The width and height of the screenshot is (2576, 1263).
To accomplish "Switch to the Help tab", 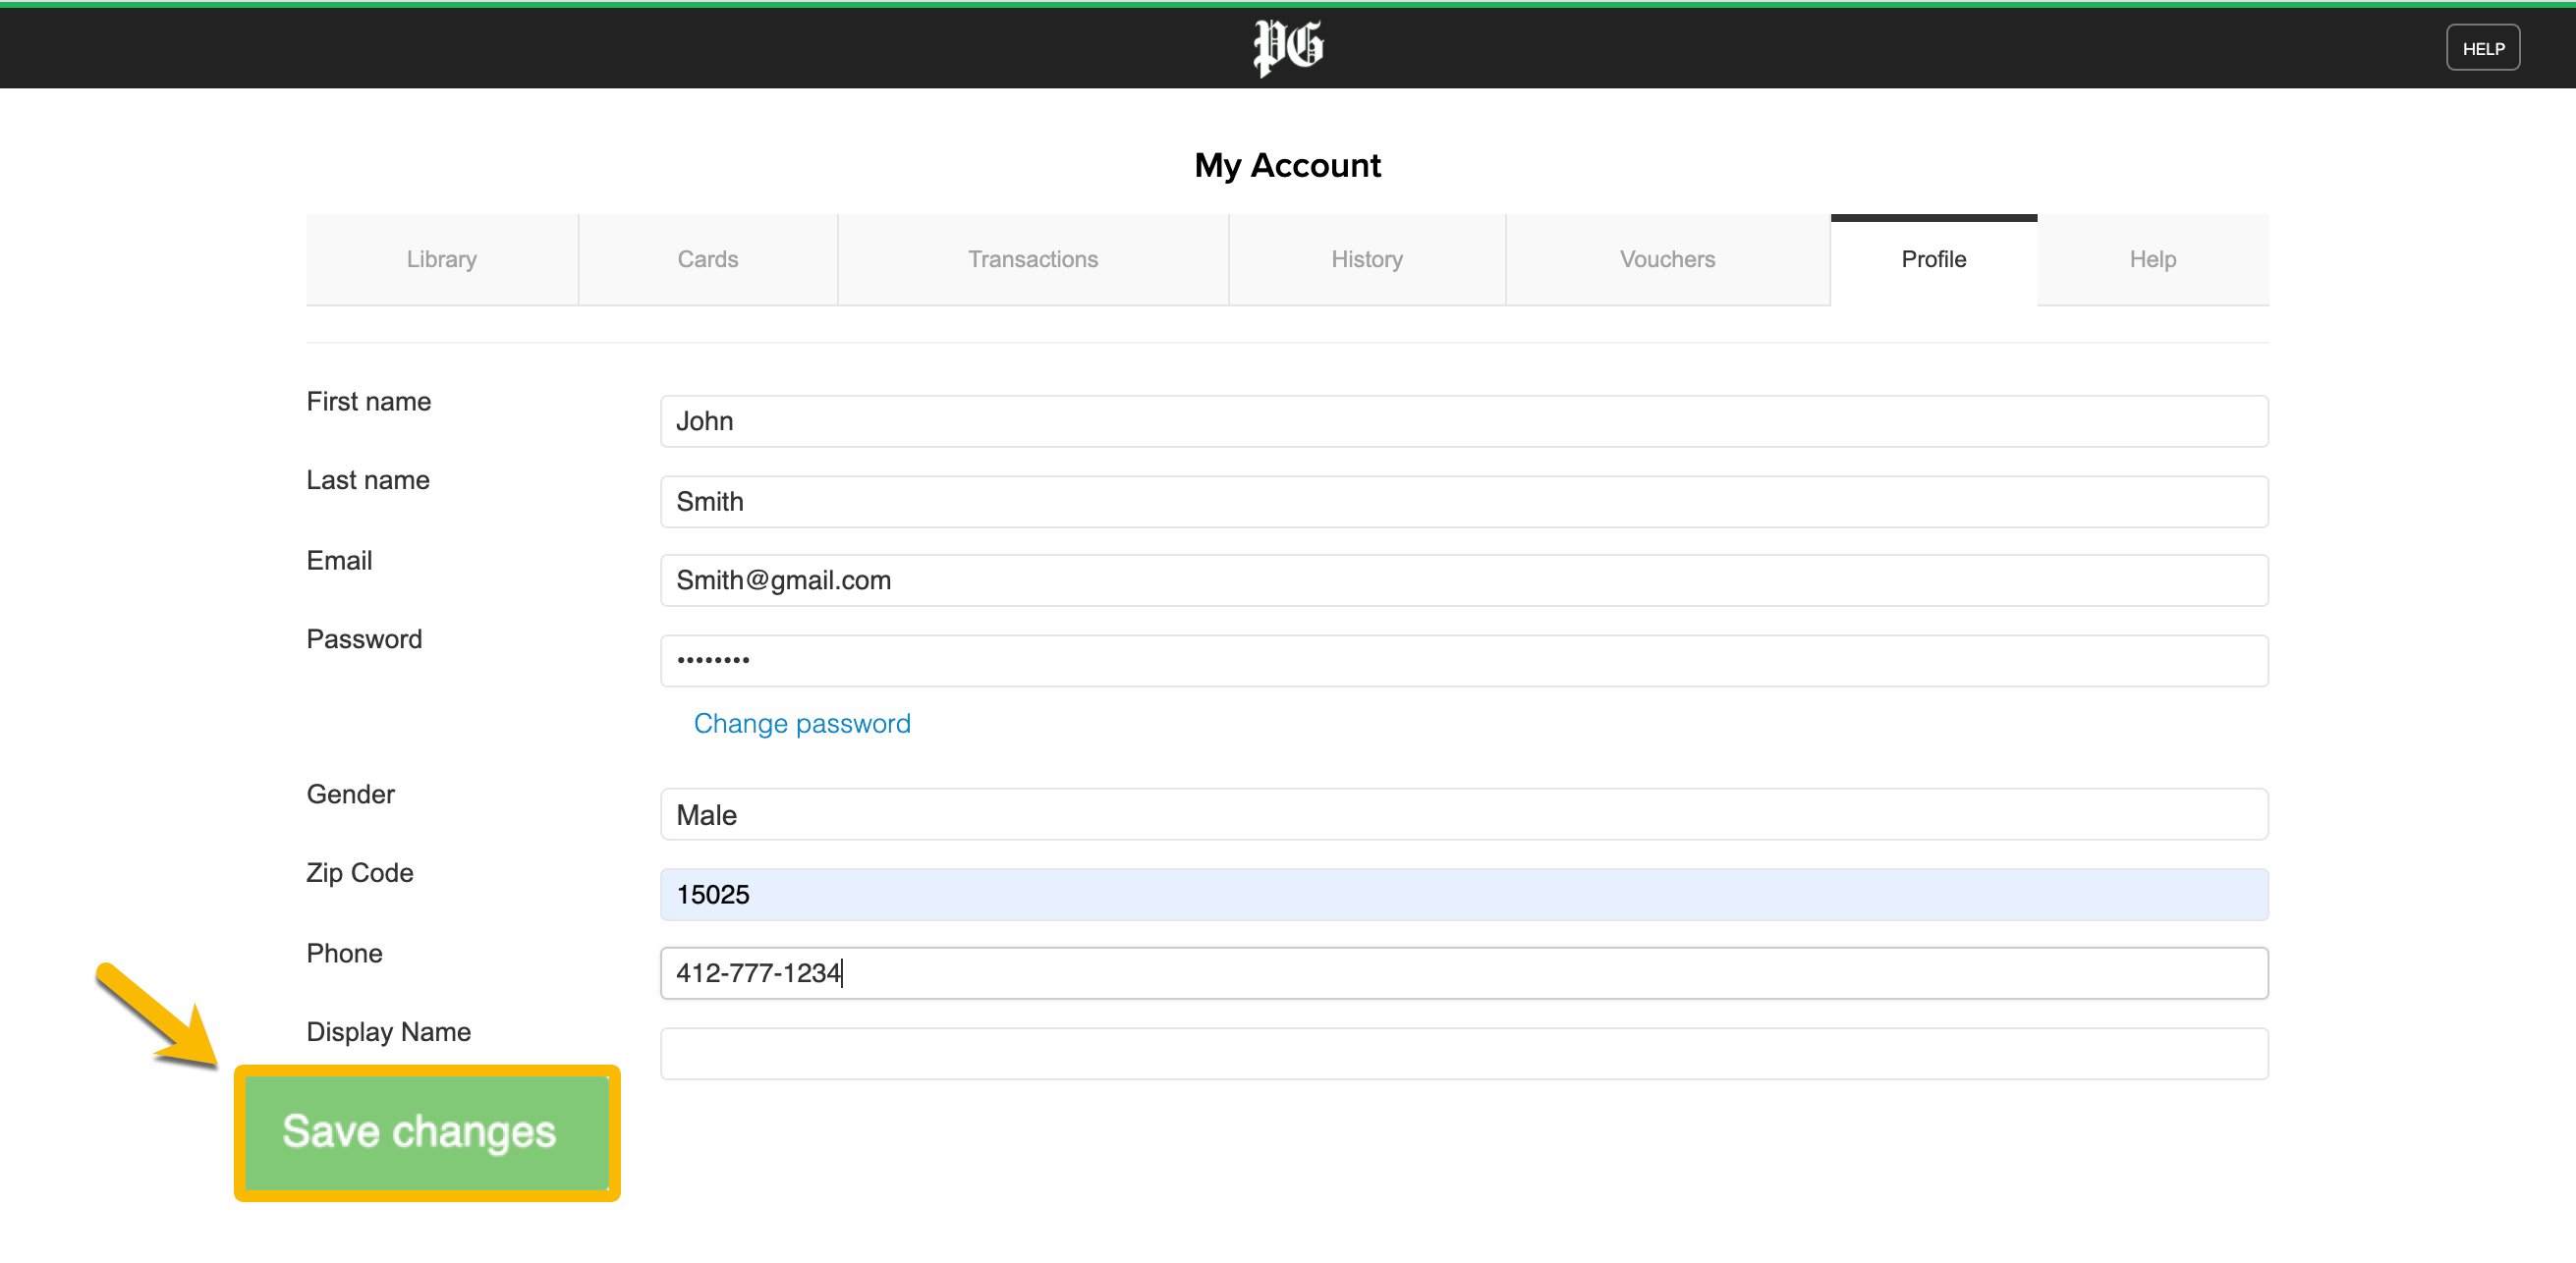I will click(2152, 259).
